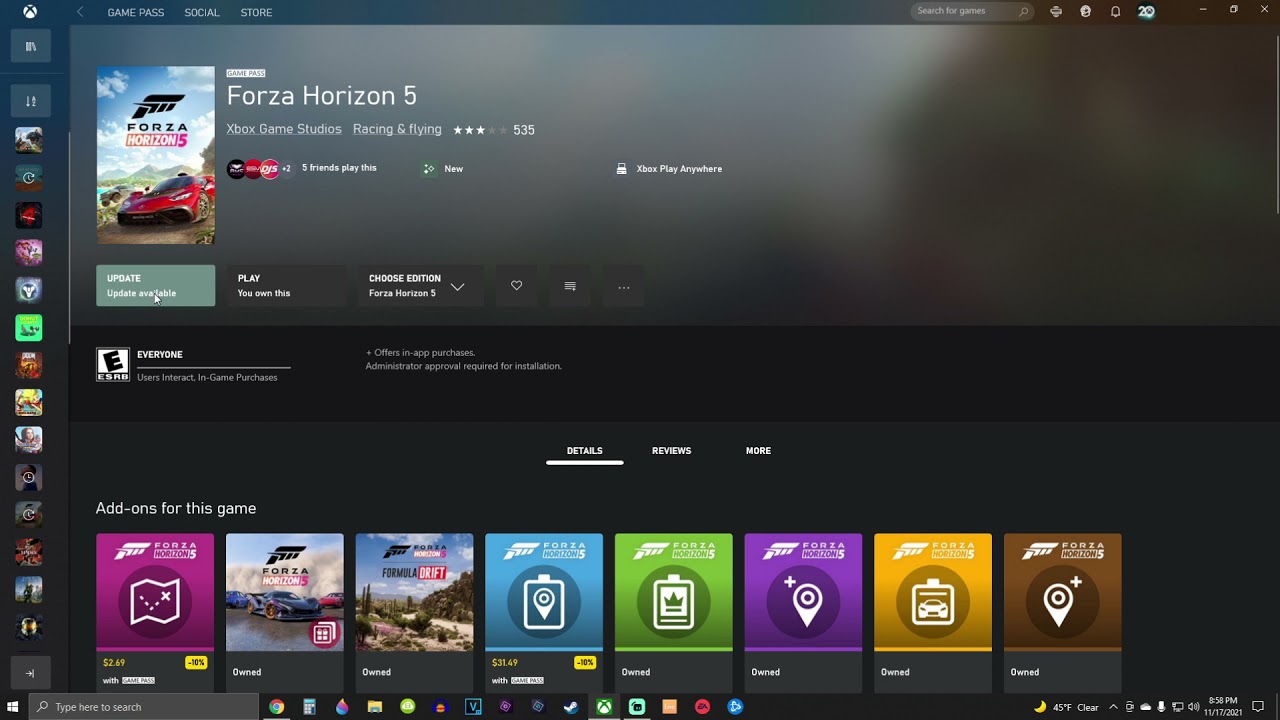
Task: Open Google Chrome from the taskbar
Action: (x=276, y=707)
